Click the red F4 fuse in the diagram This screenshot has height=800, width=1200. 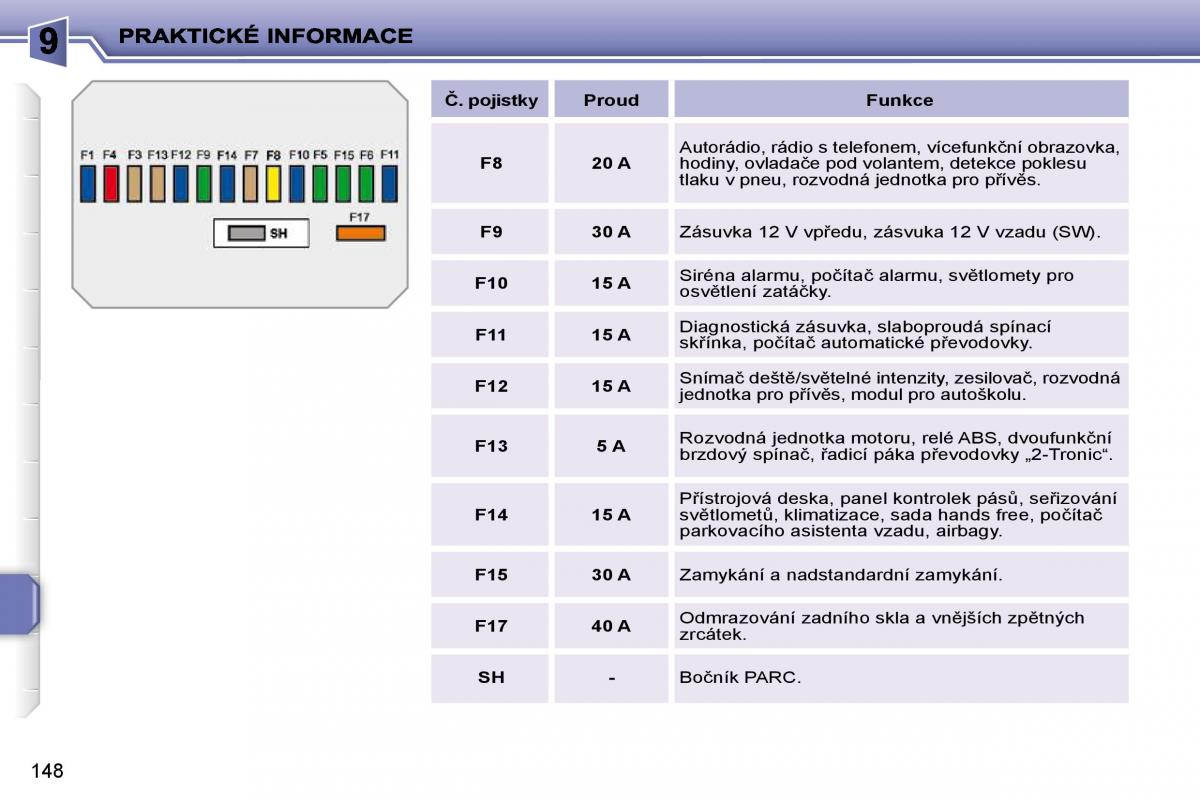pos(111,184)
